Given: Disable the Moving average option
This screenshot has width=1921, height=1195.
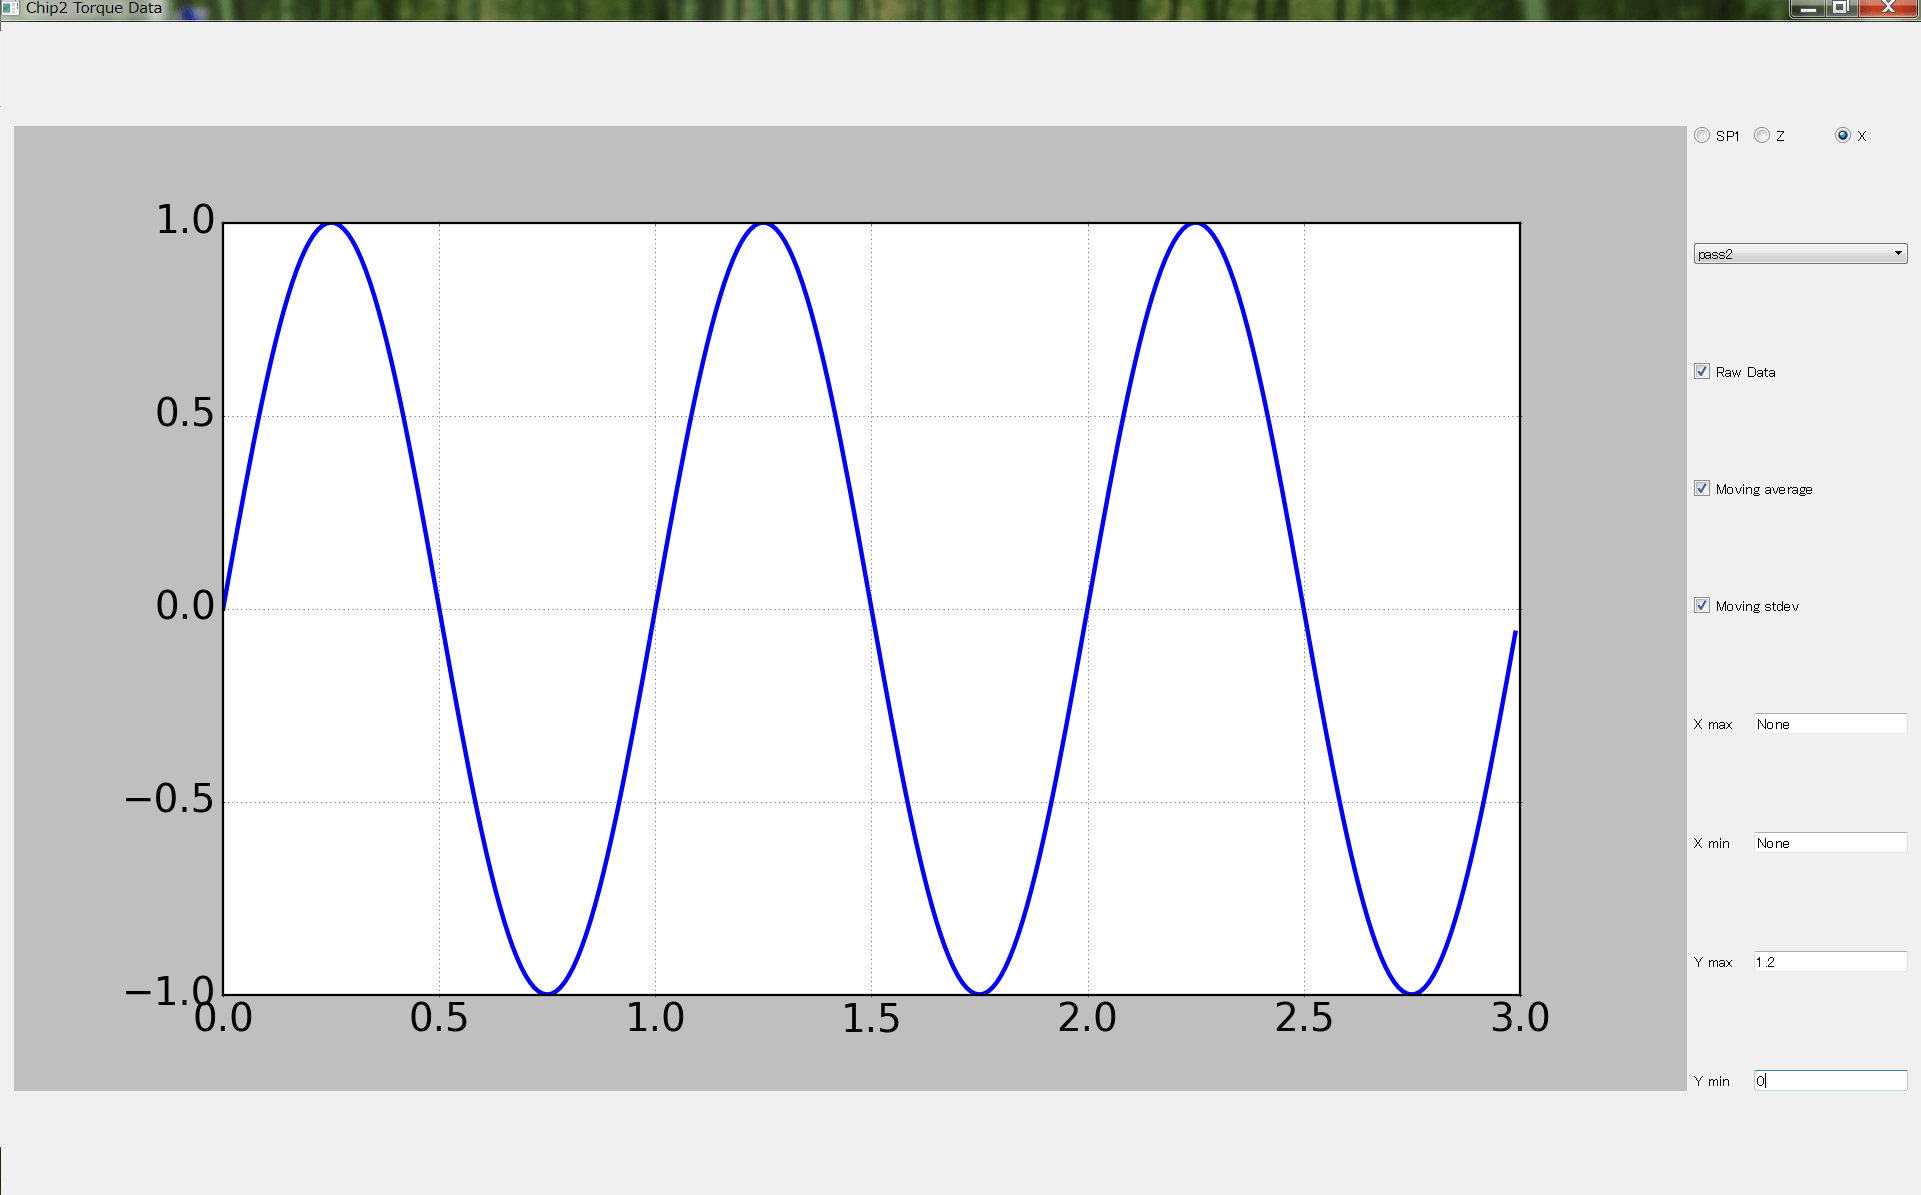Looking at the screenshot, I should [1702, 488].
